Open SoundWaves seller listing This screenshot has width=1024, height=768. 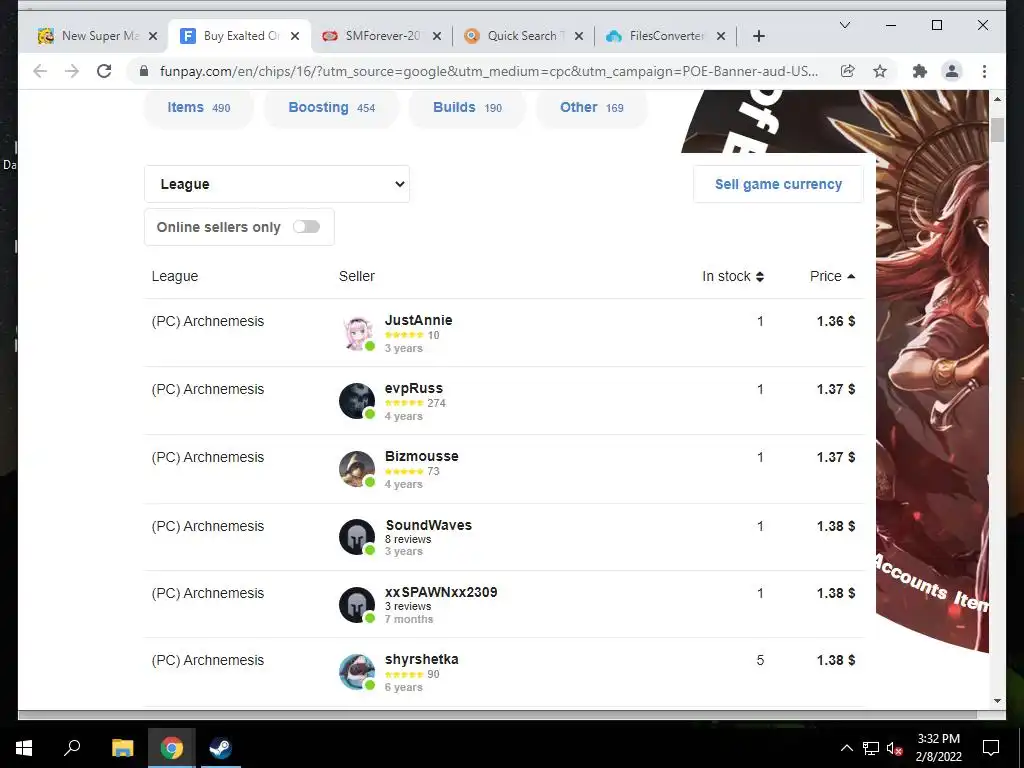pos(504,537)
